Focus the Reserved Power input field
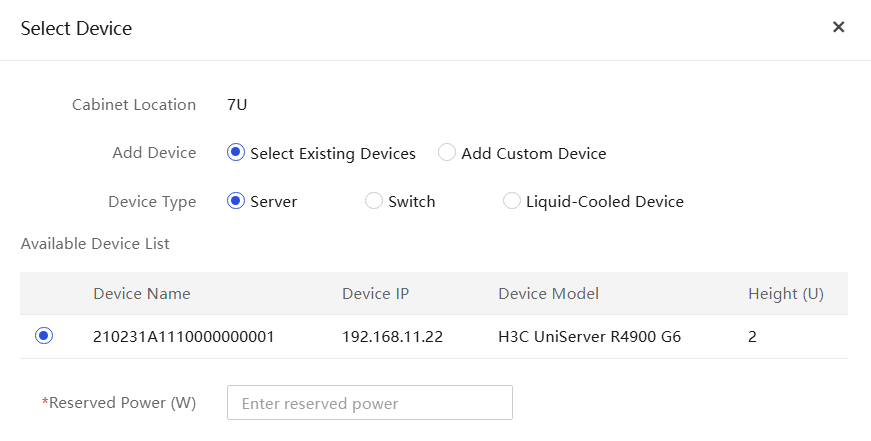Image resolution: width=871 pixels, height=441 pixels. tap(369, 403)
